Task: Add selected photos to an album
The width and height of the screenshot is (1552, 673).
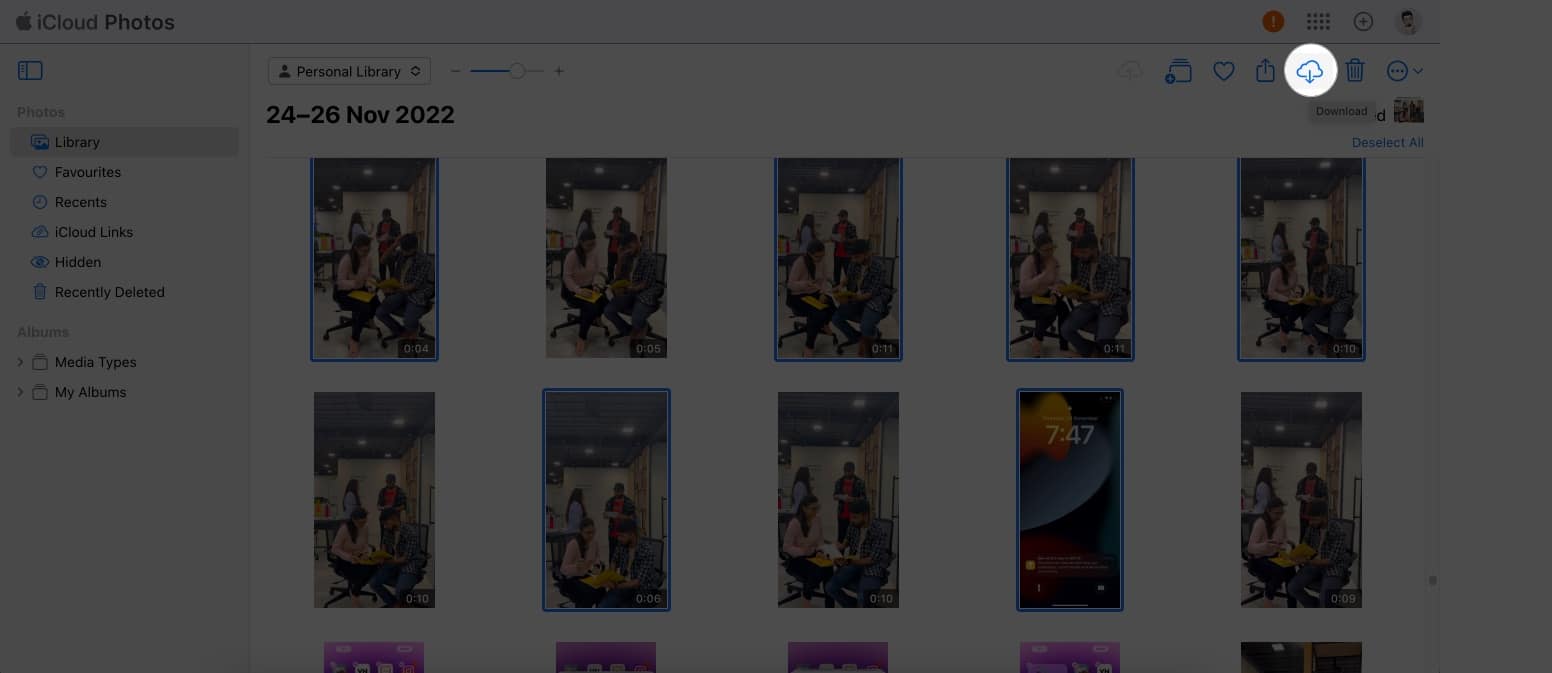Action: [1178, 71]
